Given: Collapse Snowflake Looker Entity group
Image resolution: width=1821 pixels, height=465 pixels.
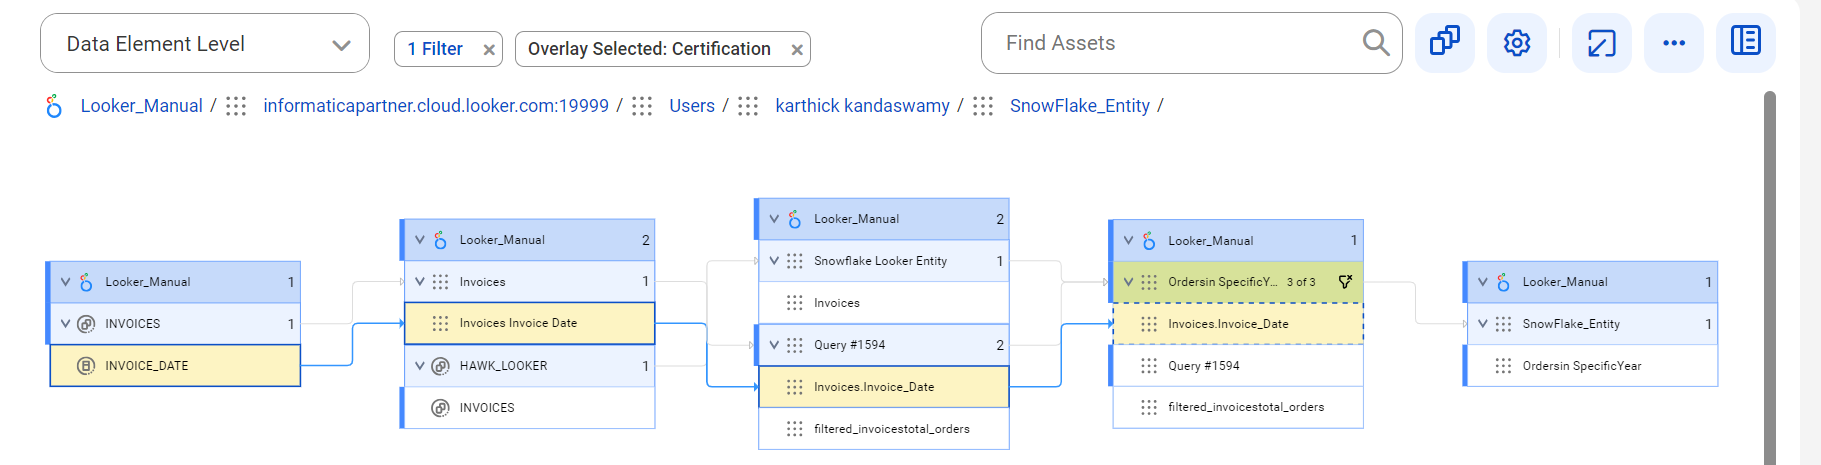Looking at the screenshot, I should point(774,261).
